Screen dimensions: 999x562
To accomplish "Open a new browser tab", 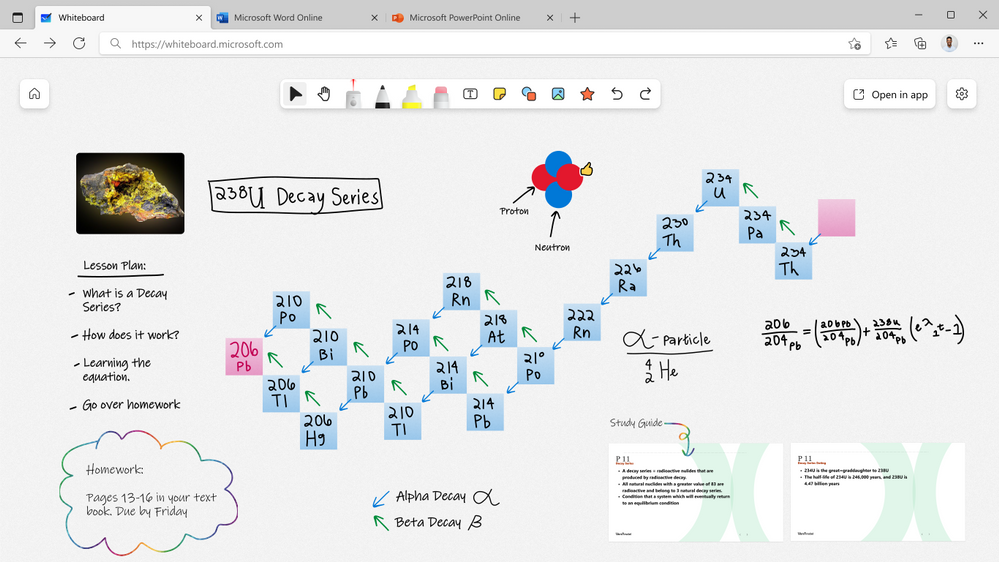I will click(x=575, y=18).
